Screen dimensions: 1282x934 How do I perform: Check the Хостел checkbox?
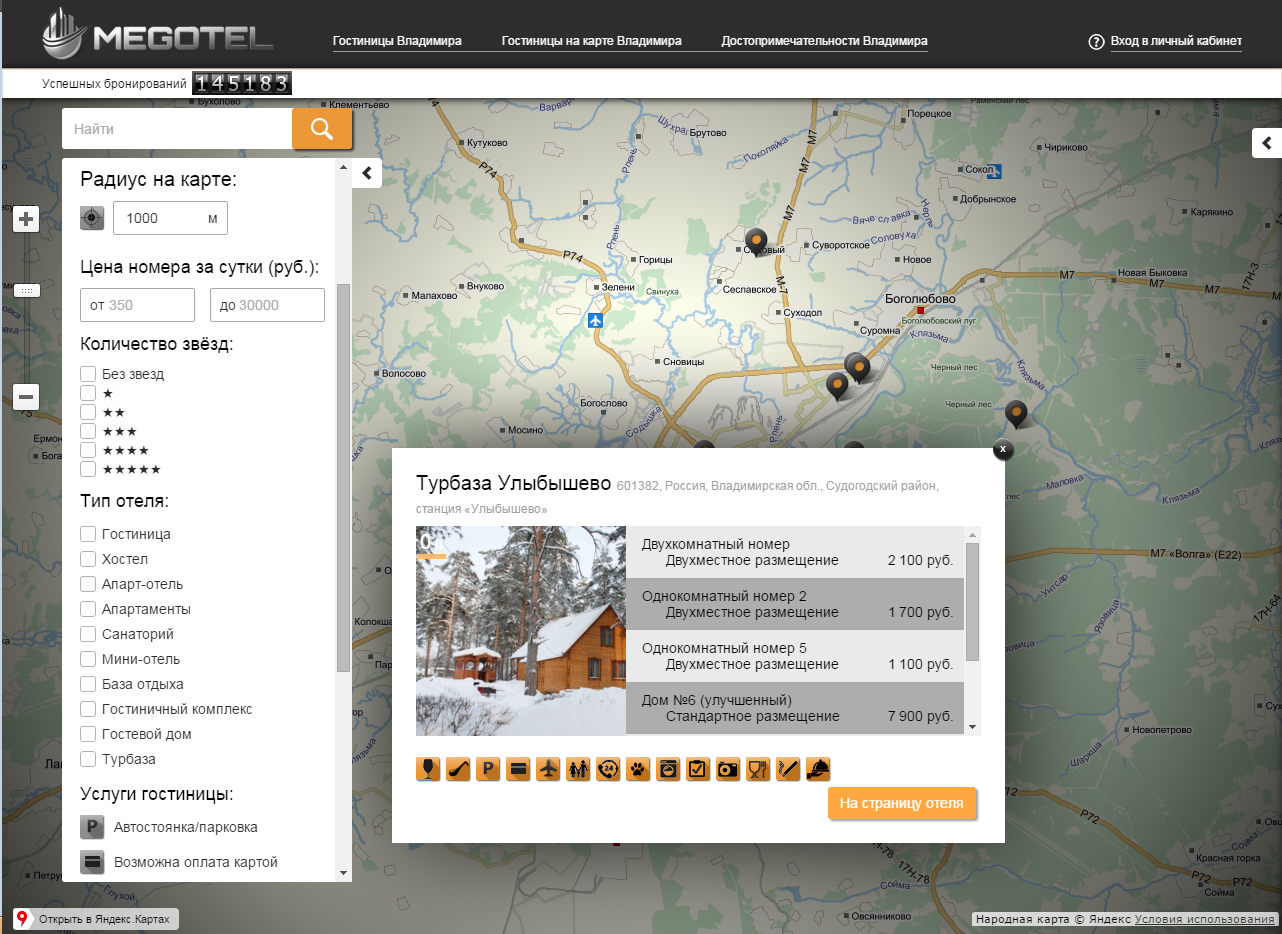[x=88, y=559]
